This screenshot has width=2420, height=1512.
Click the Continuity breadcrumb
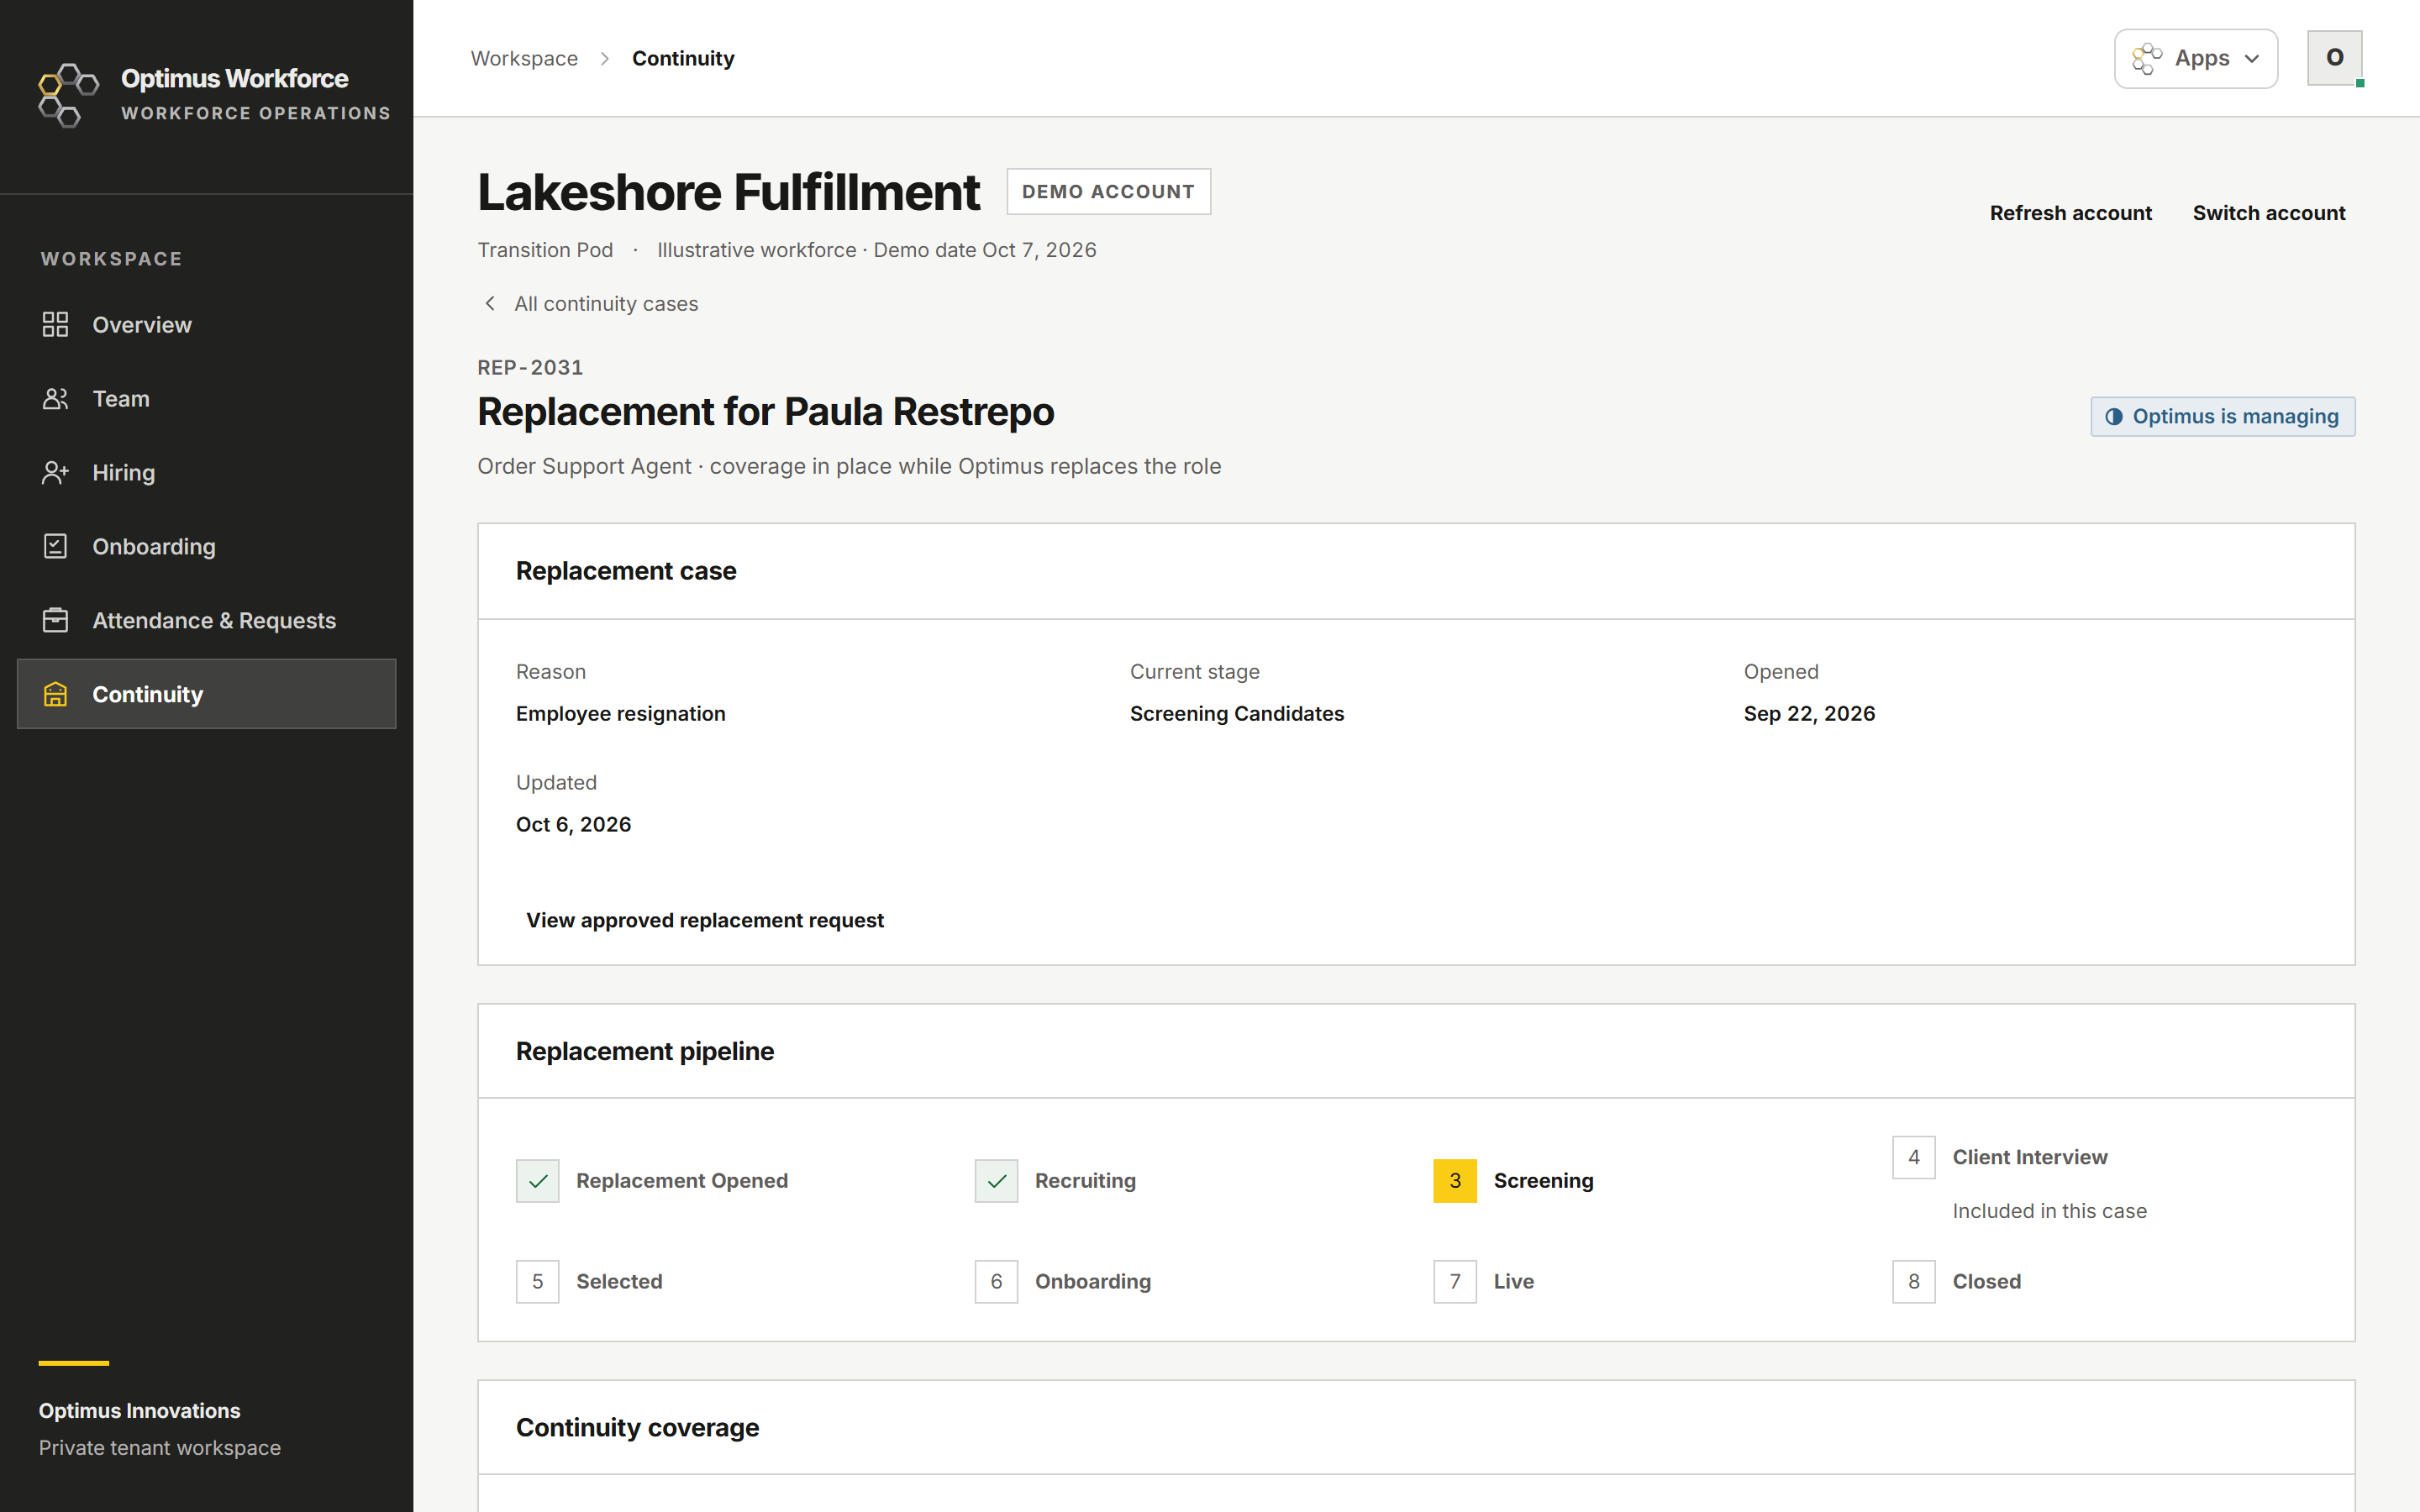[683, 58]
